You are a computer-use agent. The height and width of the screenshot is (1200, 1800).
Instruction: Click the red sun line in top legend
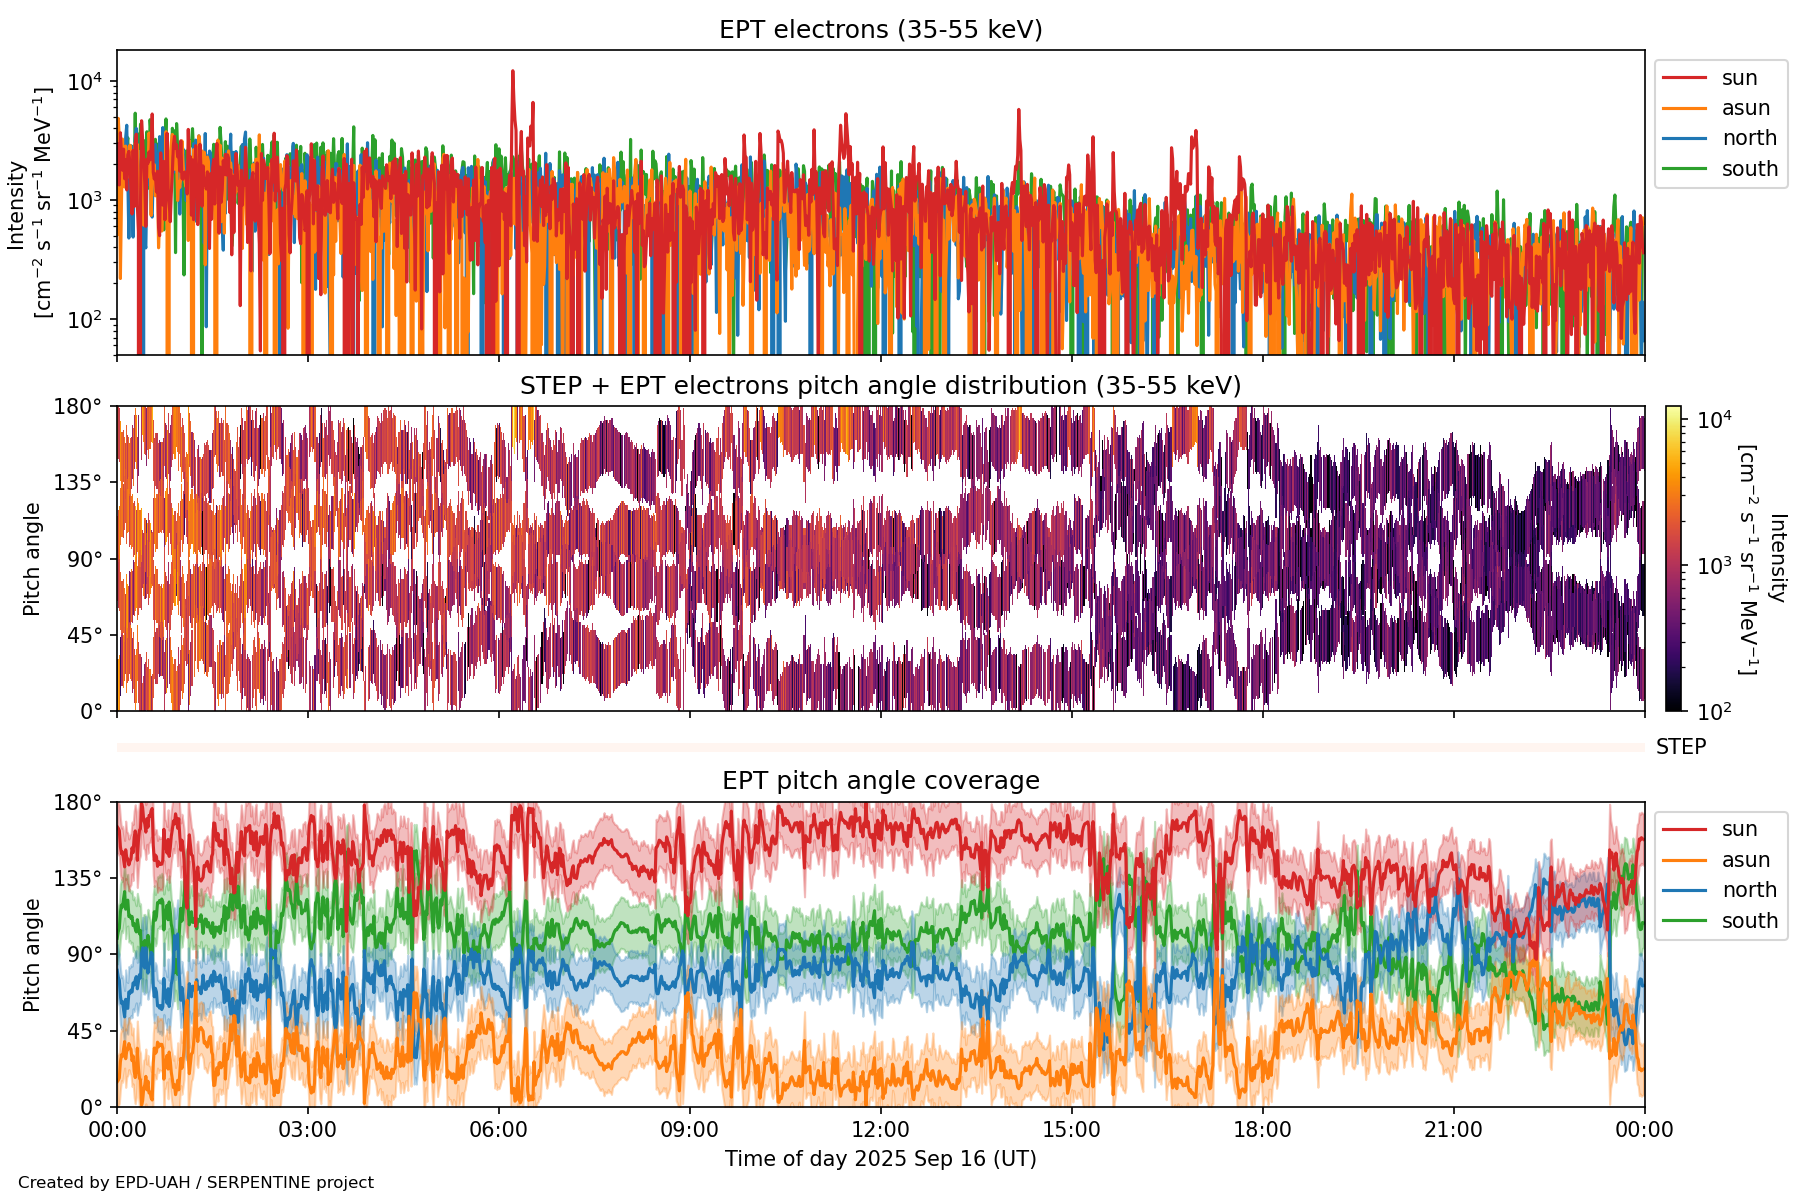(x=1684, y=78)
